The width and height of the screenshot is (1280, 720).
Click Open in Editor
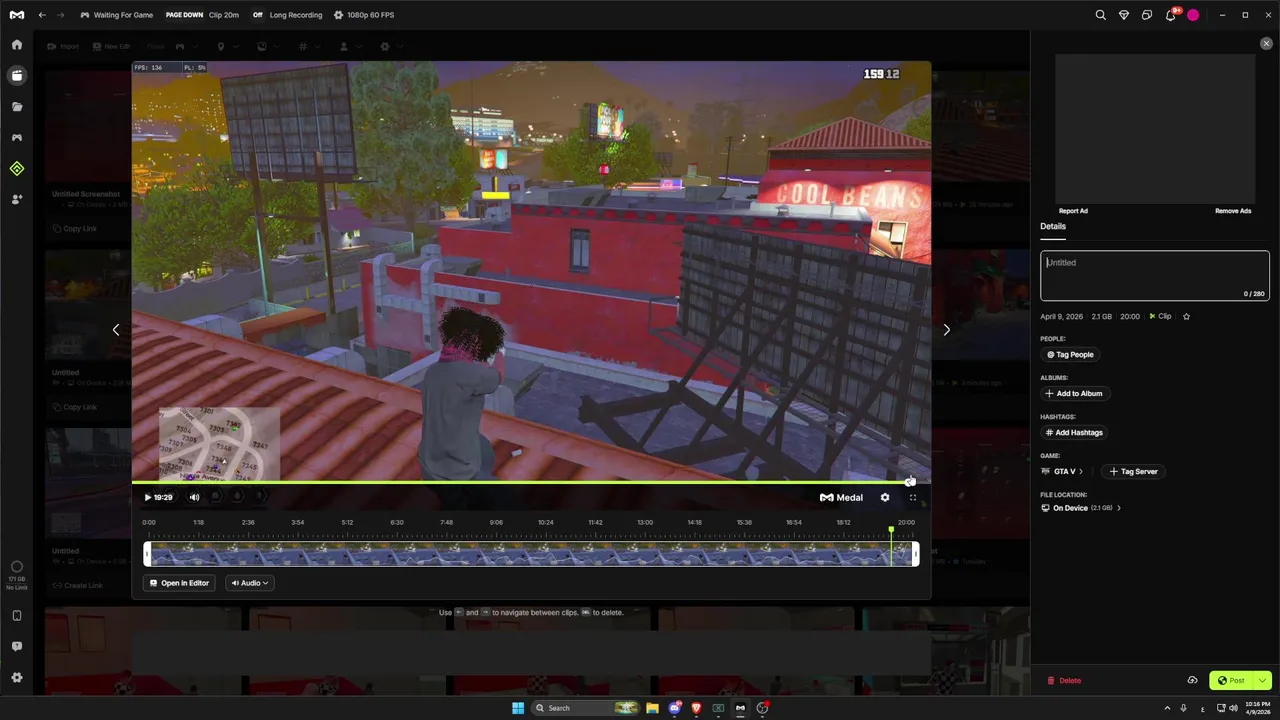[180, 583]
